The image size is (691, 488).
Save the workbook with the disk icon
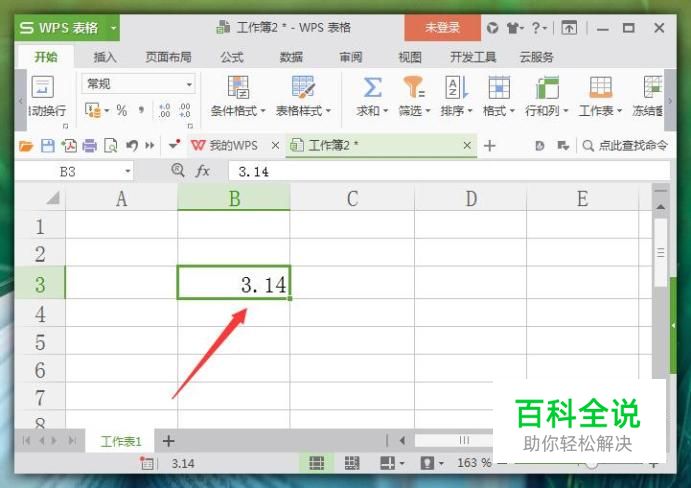pyautogui.click(x=48, y=145)
